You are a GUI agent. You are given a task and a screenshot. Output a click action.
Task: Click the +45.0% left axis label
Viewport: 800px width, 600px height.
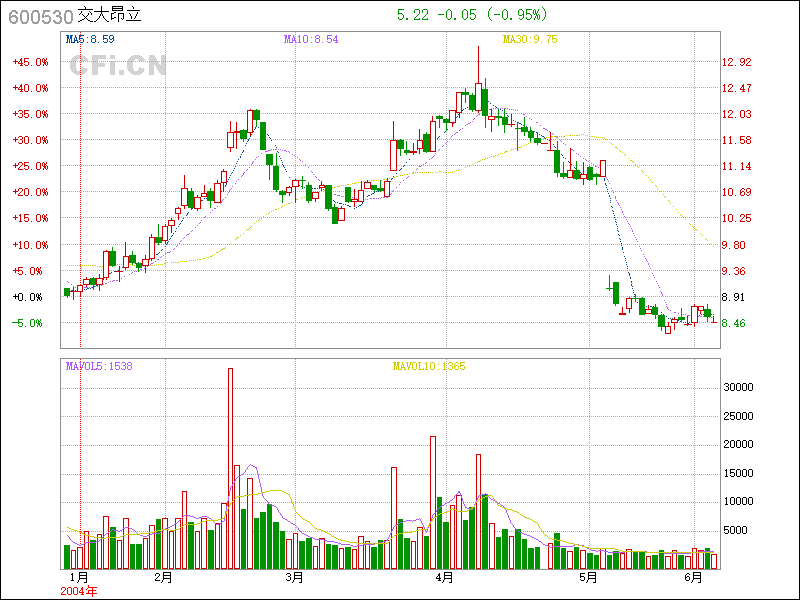tap(30, 62)
